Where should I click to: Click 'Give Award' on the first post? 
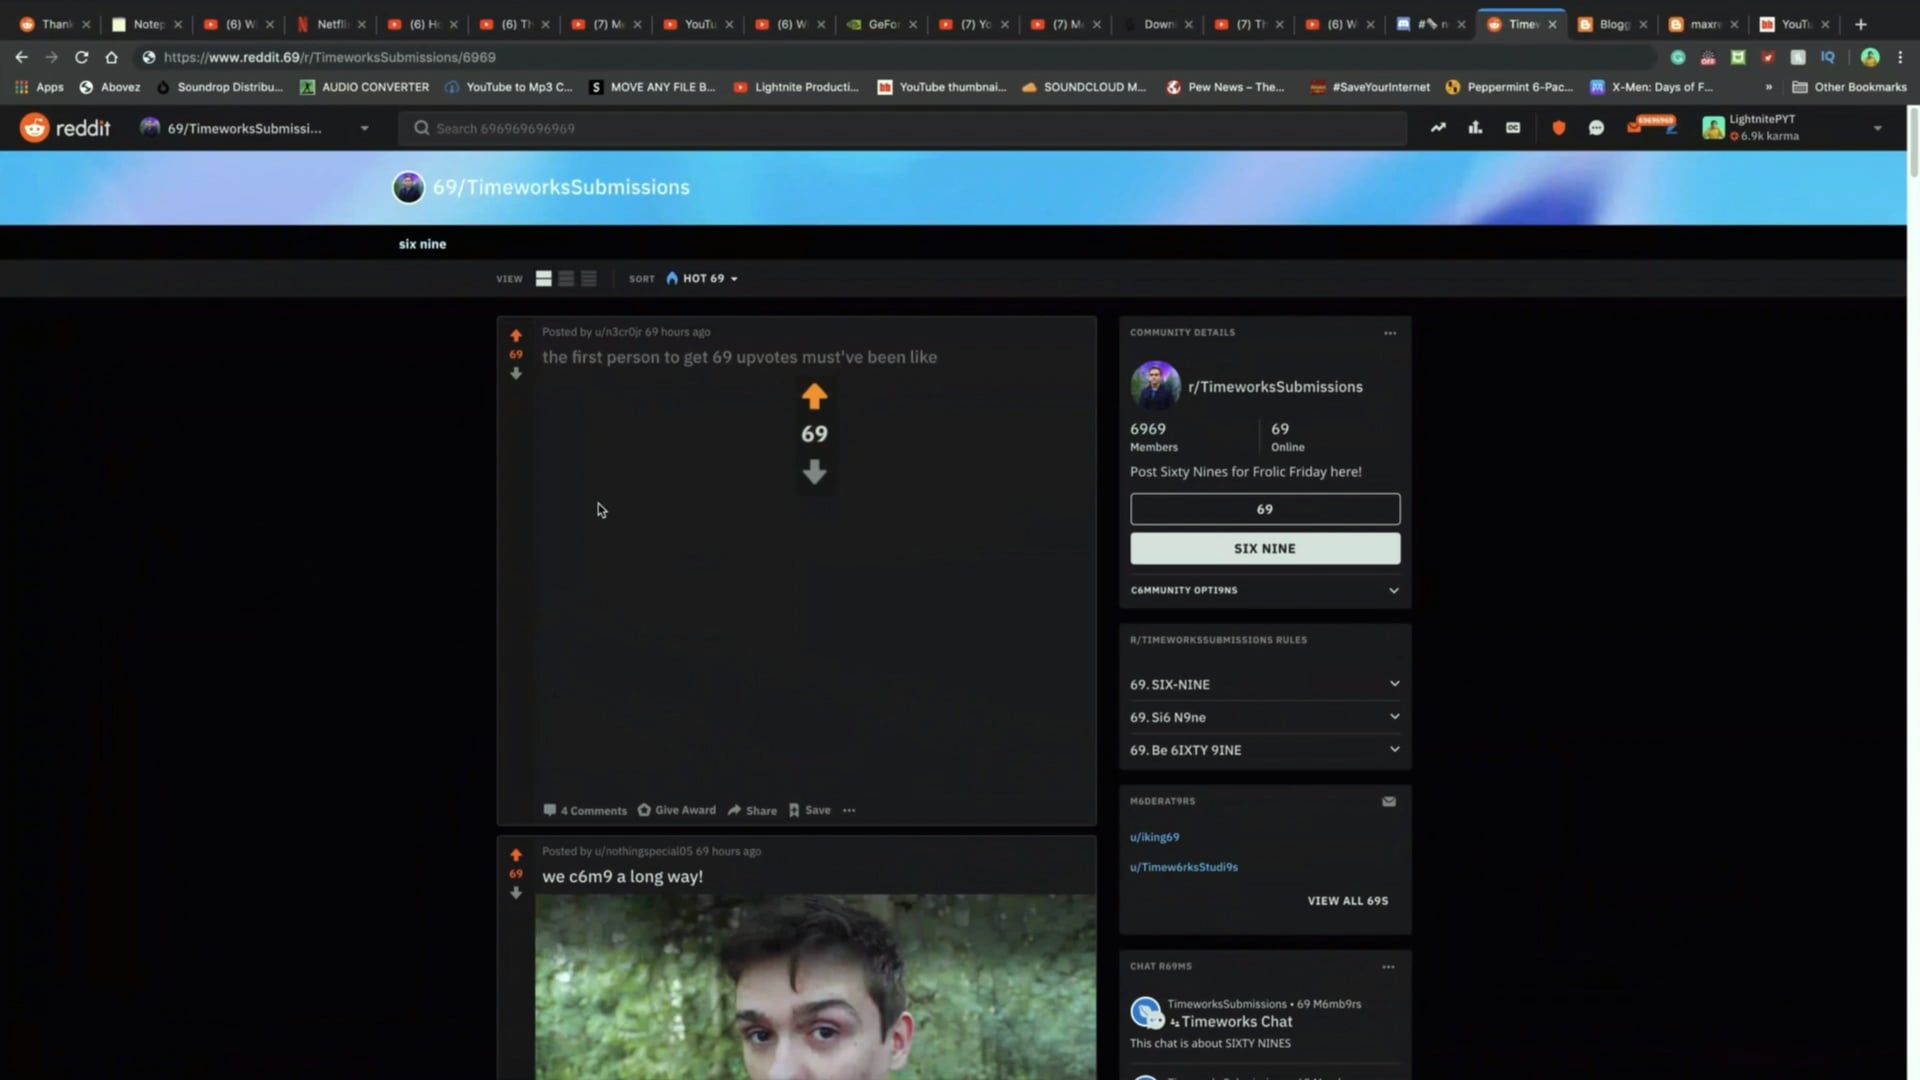(x=677, y=810)
